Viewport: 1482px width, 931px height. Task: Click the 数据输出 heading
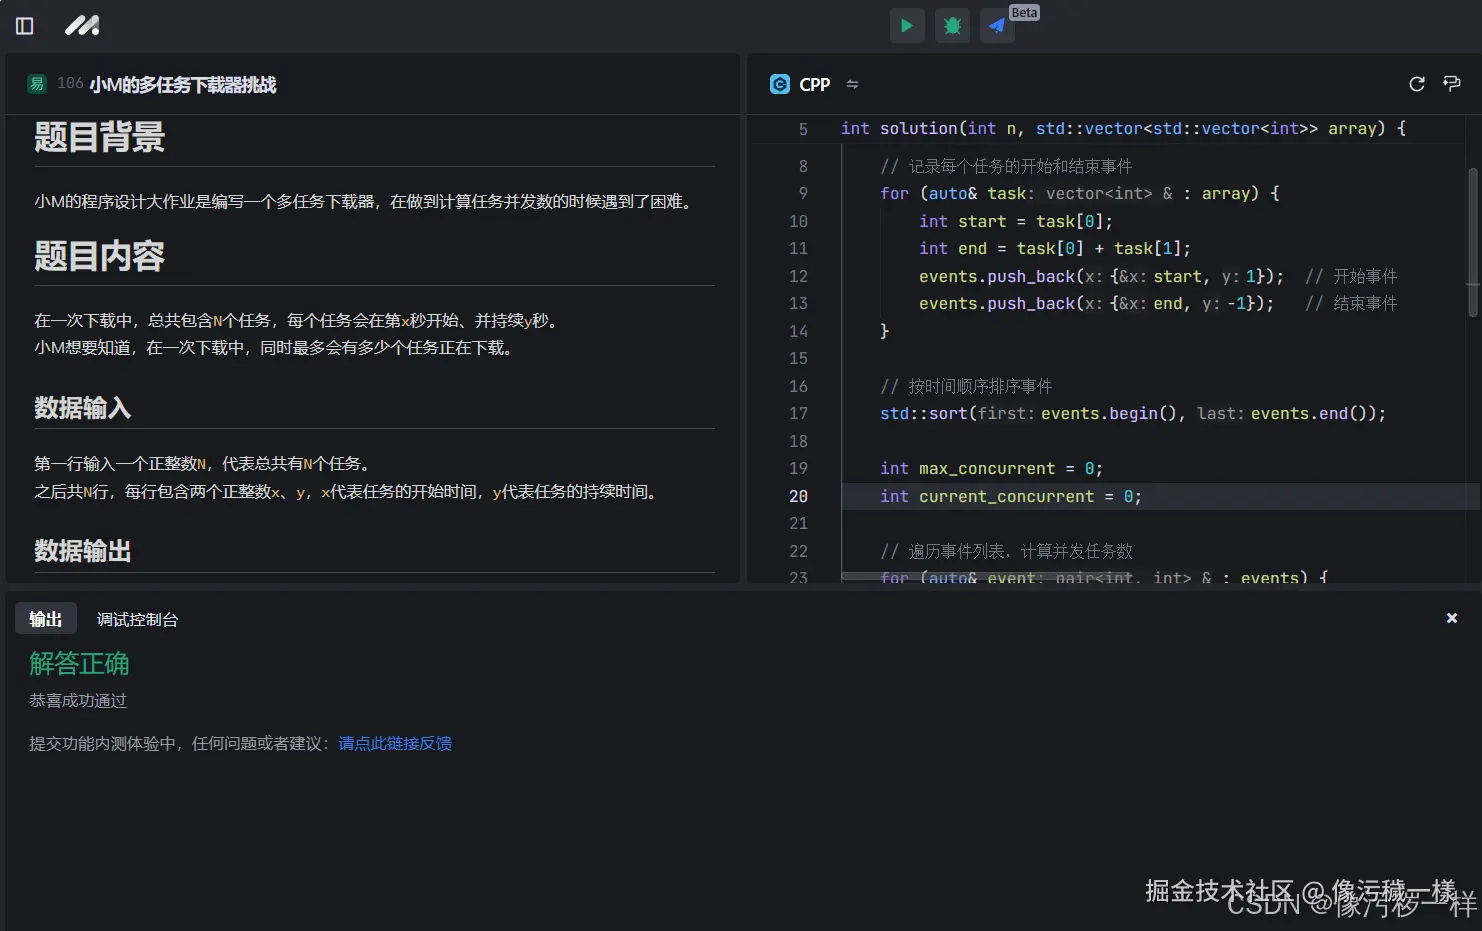click(x=83, y=551)
